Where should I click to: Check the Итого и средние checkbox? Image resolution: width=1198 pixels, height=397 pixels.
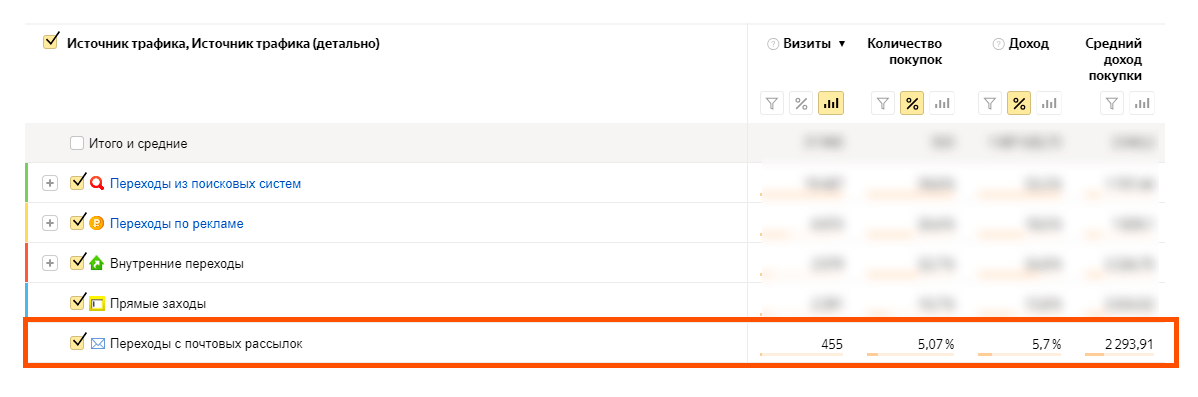(x=76, y=143)
